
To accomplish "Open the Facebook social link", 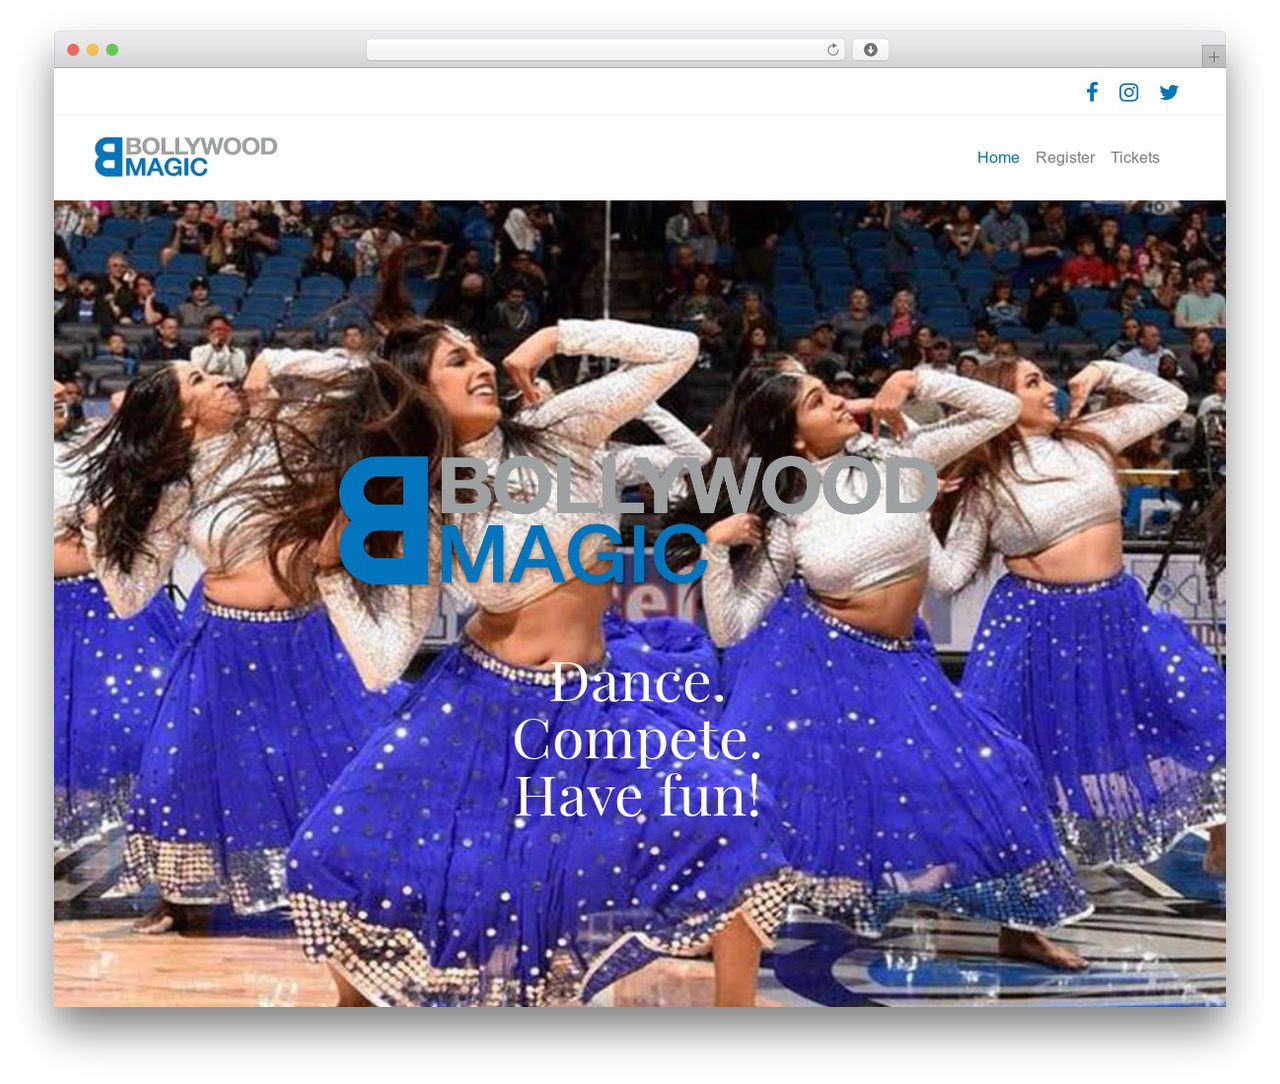I will [x=1092, y=92].
